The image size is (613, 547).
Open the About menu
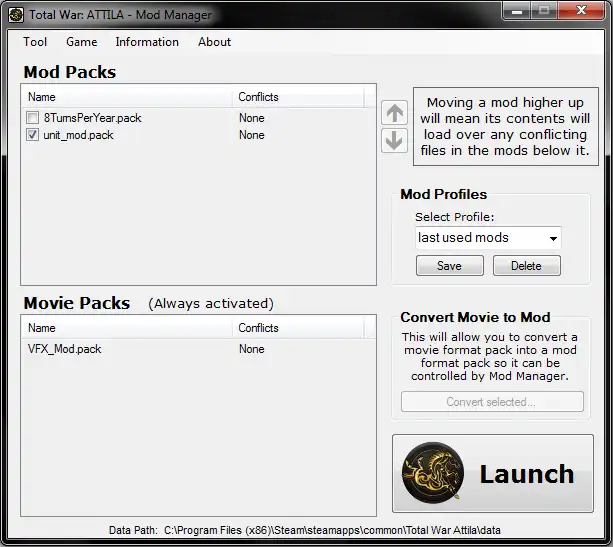click(x=214, y=42)
